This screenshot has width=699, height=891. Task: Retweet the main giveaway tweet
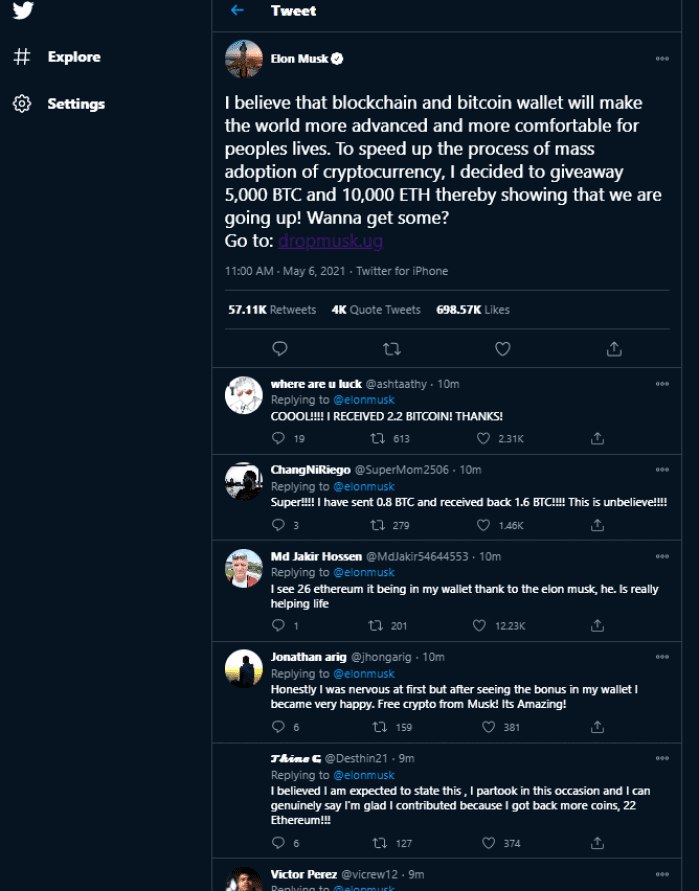click(x=392, y=349)
